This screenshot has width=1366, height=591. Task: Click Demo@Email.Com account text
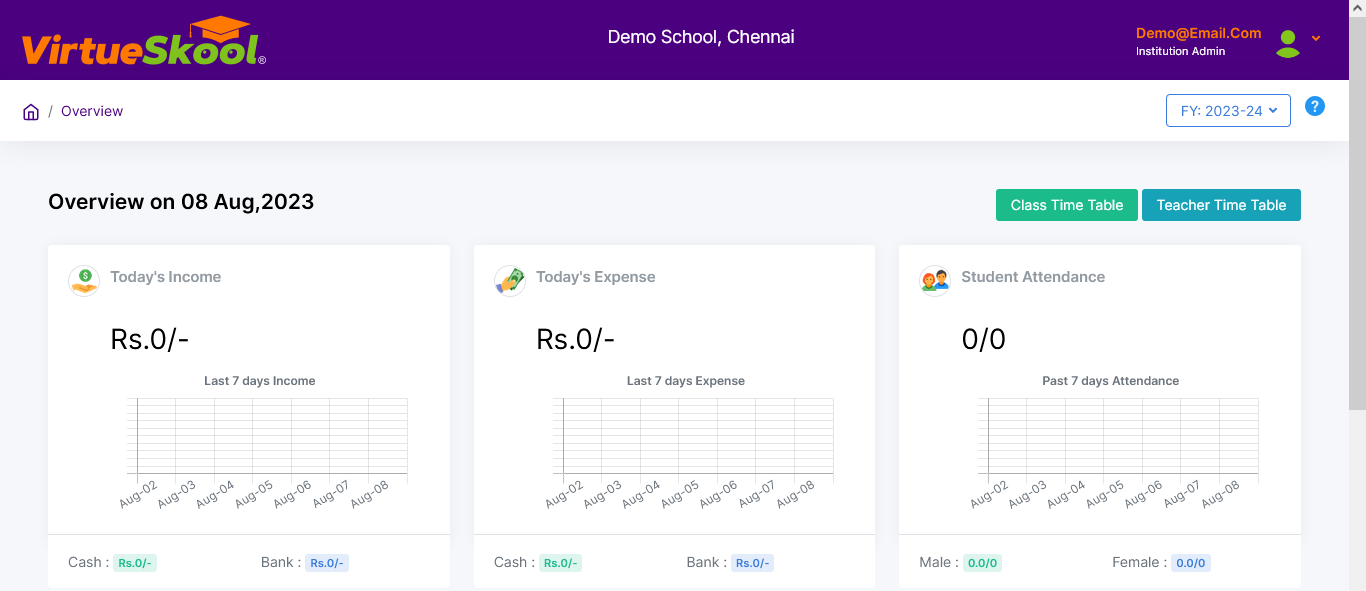(1199, 33)
